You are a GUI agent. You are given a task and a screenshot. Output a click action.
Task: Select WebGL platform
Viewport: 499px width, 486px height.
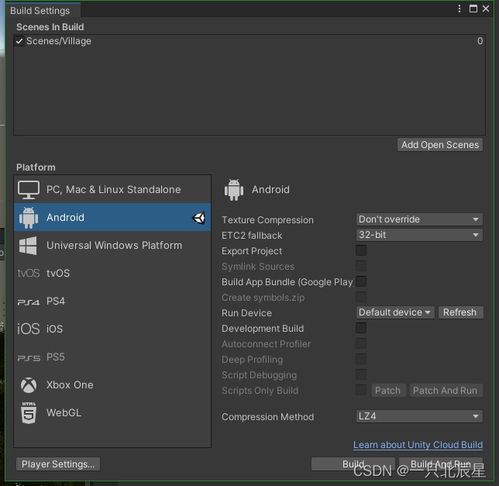click(113, 413)
